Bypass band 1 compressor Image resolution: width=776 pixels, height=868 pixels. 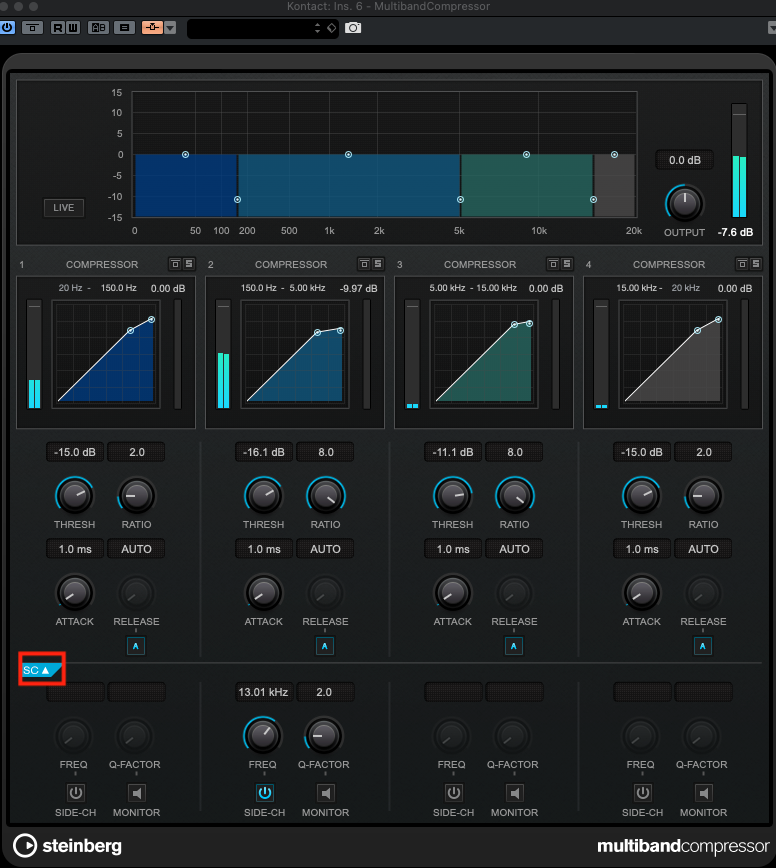pyautogui.click(x=175, y=264)
